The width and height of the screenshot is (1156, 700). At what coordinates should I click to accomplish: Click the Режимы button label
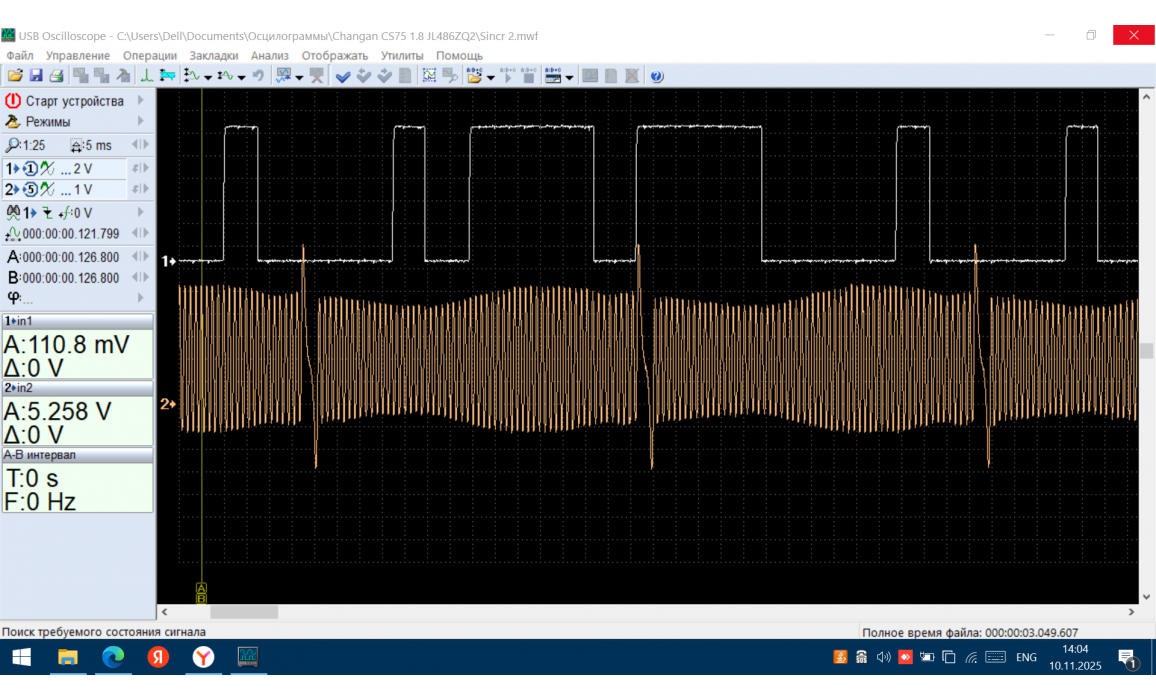48,122
